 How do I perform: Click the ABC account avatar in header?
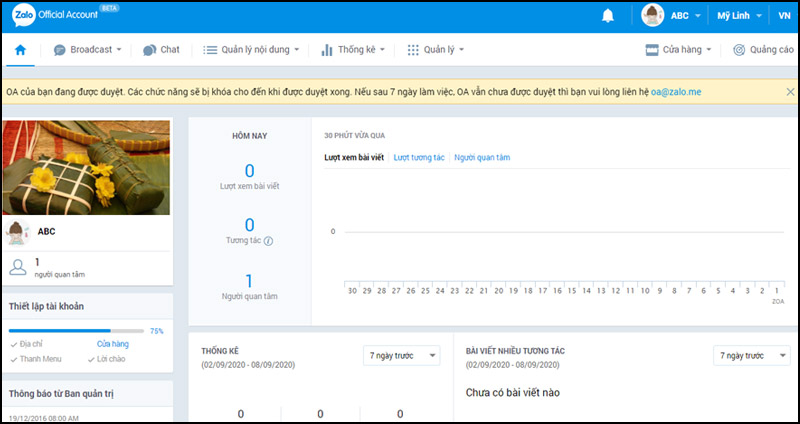[x=654, y=16]
